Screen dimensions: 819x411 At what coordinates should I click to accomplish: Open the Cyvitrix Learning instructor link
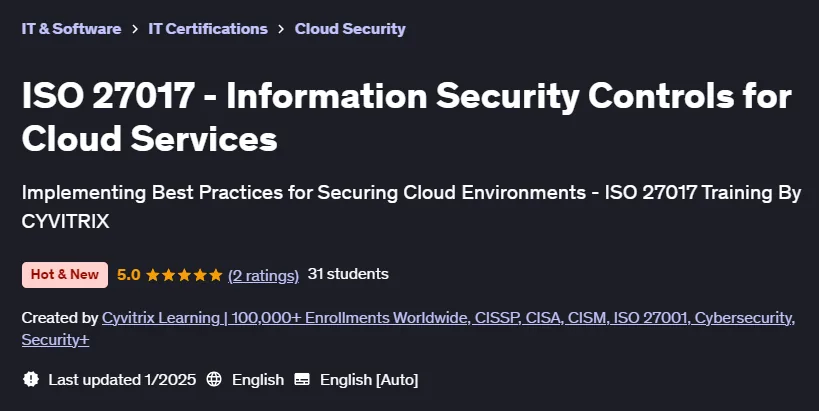point(408,328)
